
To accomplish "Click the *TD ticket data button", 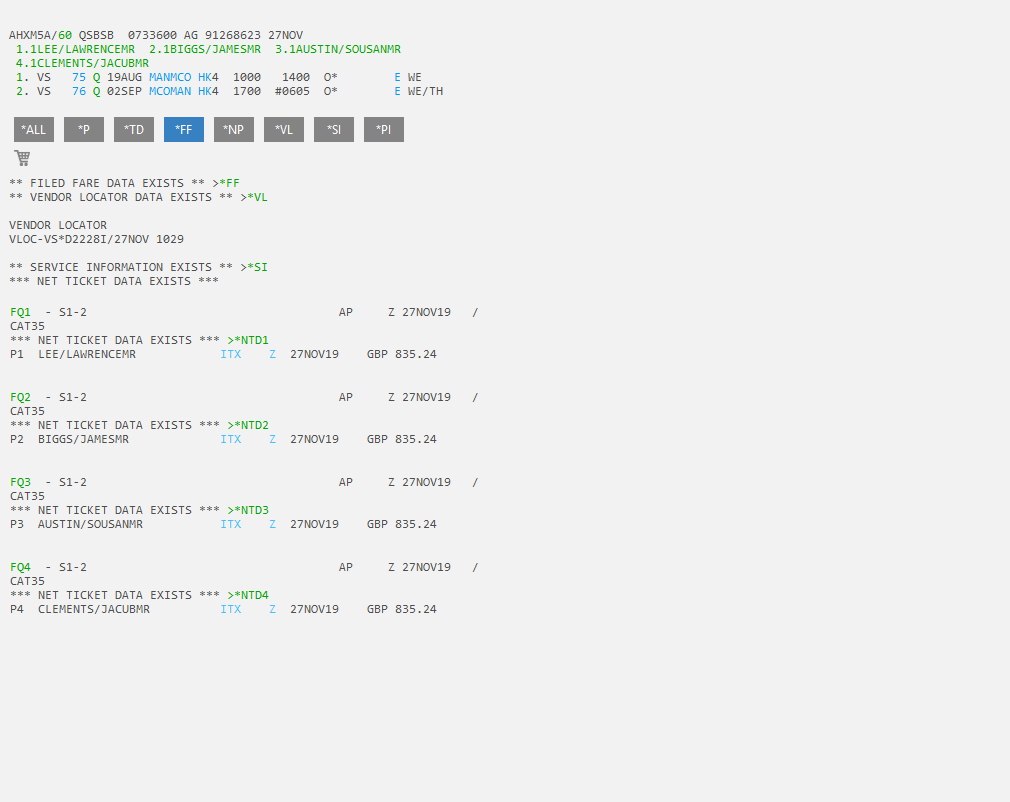I will point(134,129).
